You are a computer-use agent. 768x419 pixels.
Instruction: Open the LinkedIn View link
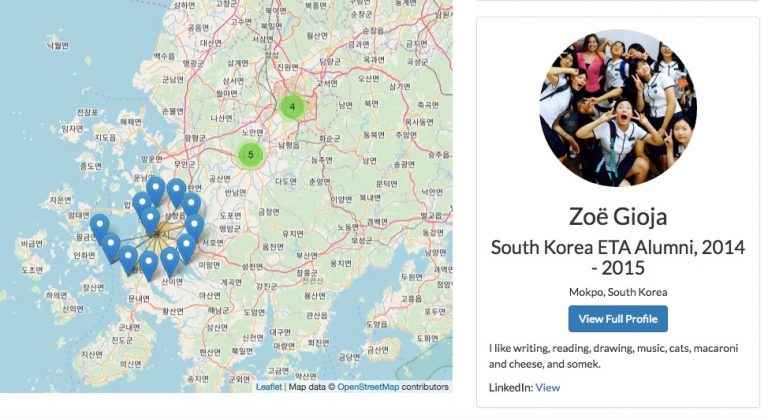coord(548,388)
